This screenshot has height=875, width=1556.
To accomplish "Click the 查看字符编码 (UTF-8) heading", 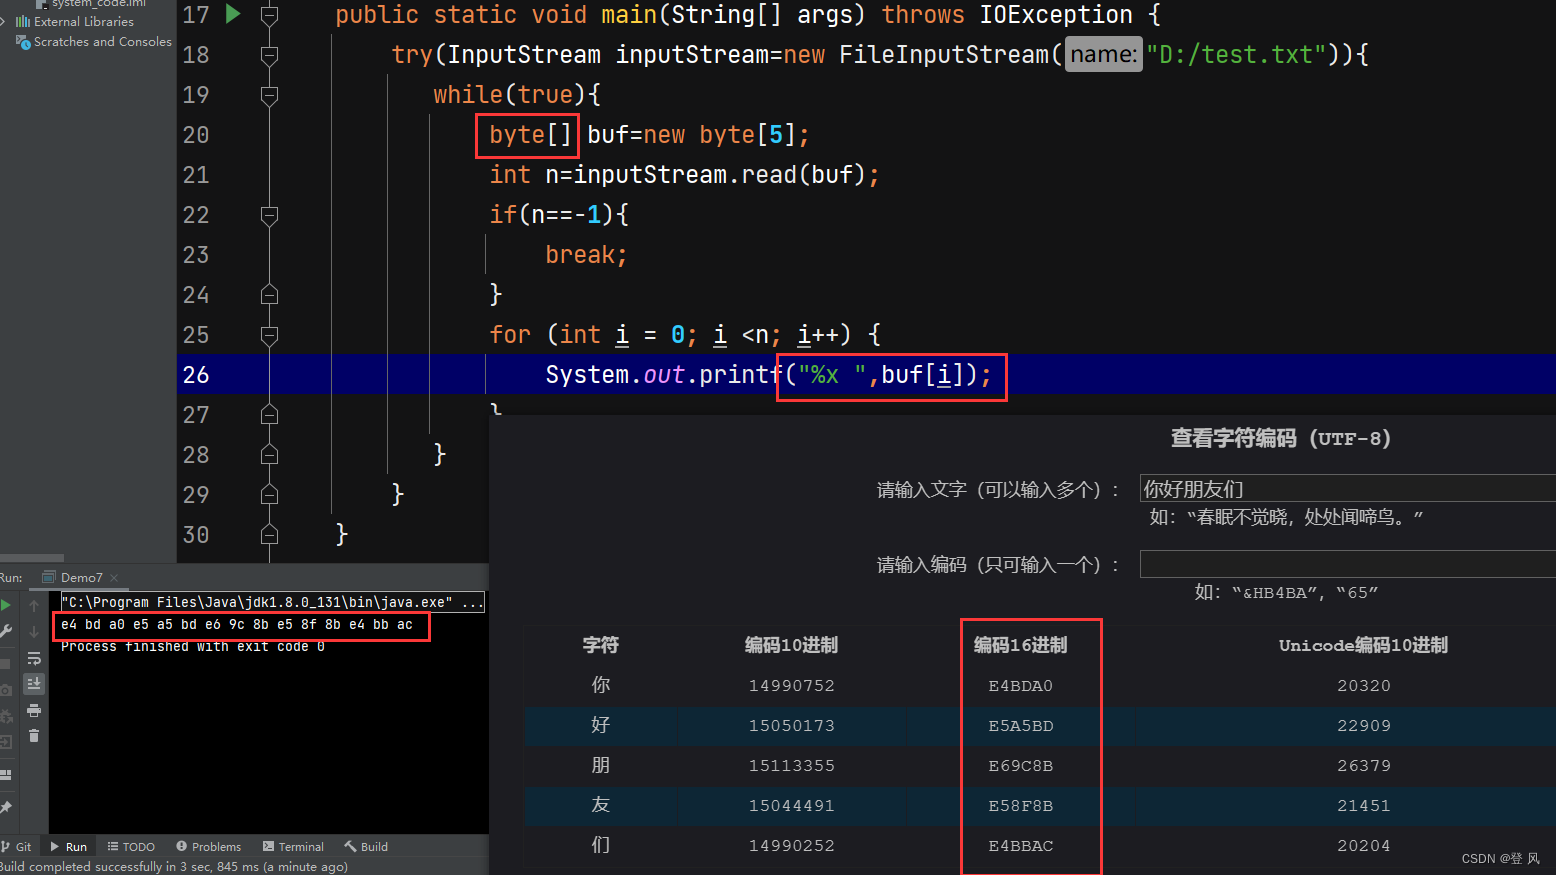I will pyautogui.click(x=1281, y=438).
